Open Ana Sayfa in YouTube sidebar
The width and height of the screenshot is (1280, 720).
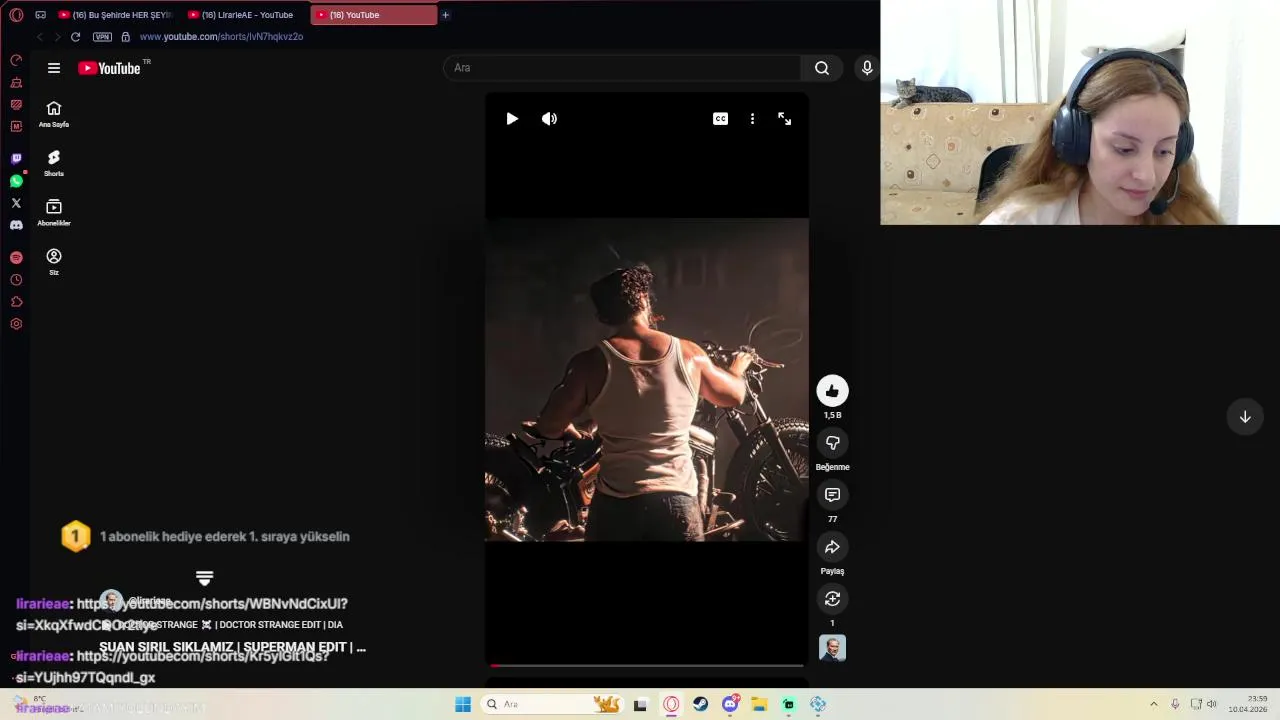[54, 114]
